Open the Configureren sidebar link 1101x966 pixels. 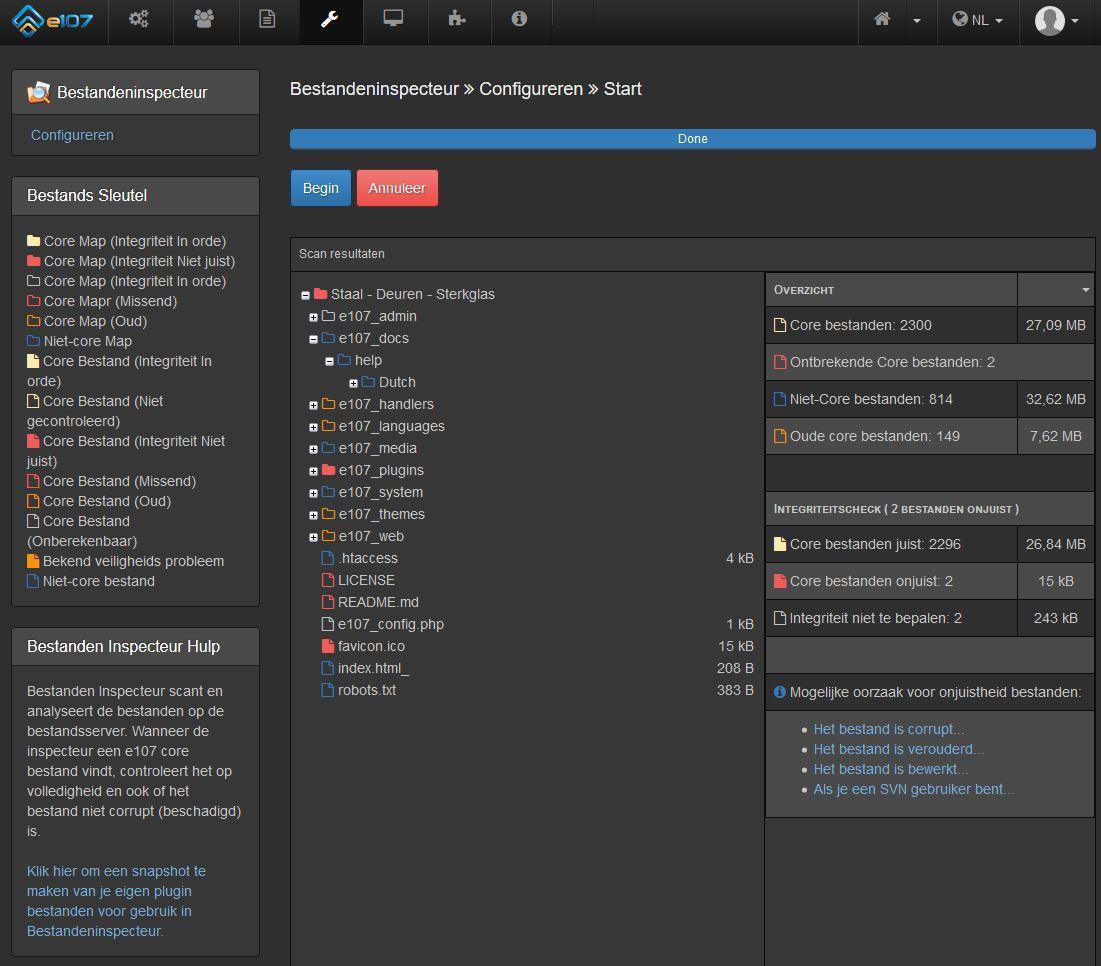coord(72,135)
